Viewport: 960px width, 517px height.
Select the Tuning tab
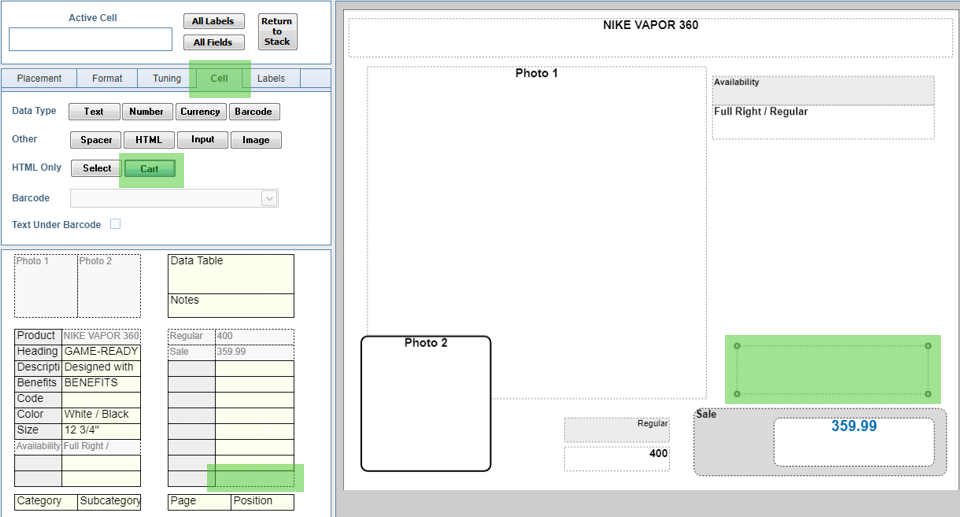166,79
